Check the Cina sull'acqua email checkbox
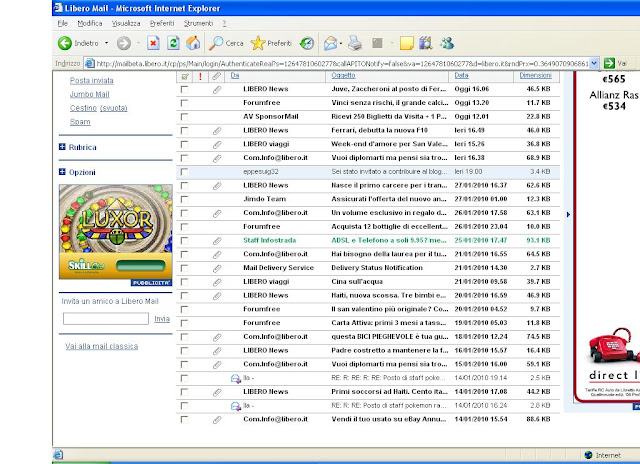640x464 pixels. tap(184, 282)
